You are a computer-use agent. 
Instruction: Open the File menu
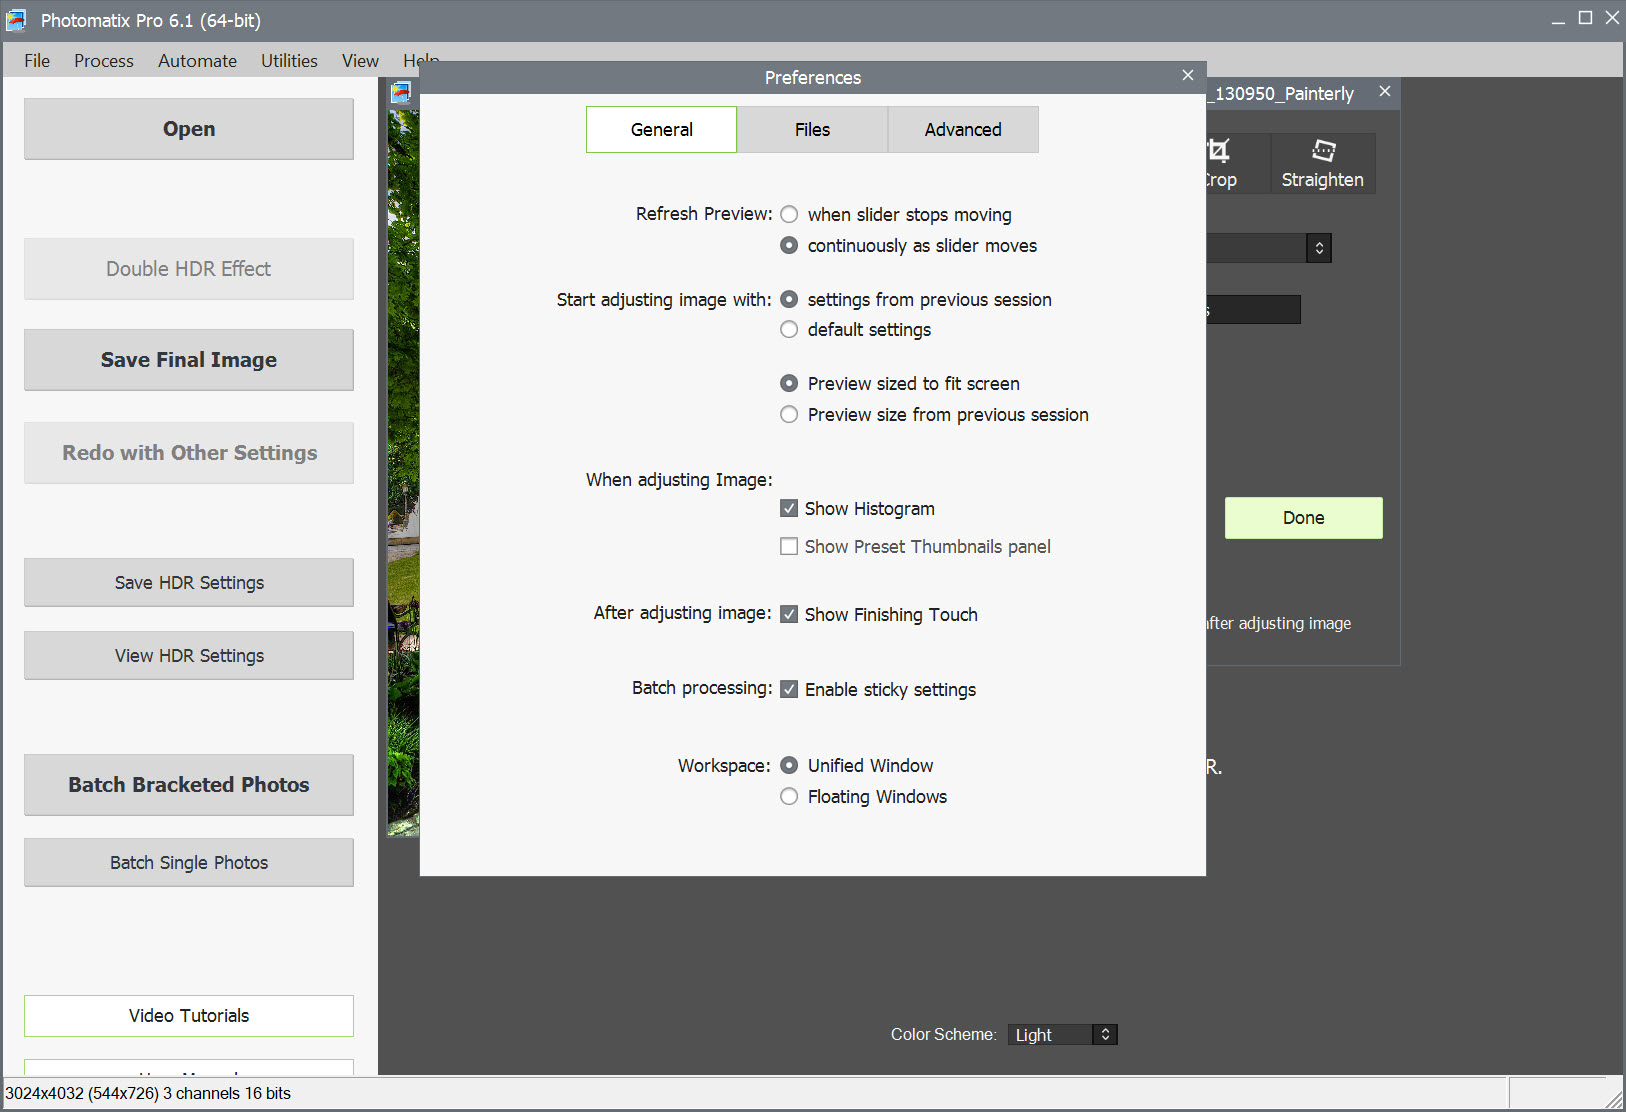[x=37, y=60]
